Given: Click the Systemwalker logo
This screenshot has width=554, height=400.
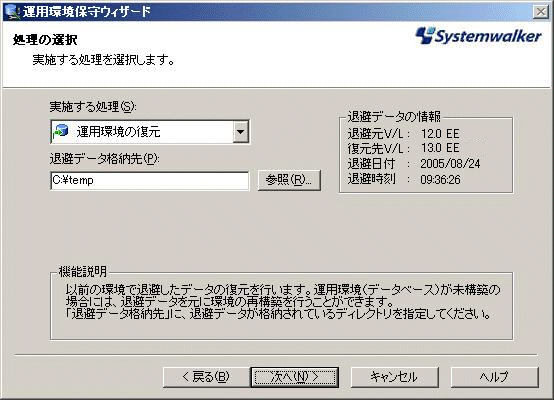Looking at the screenshot, I should coord(478,36).
